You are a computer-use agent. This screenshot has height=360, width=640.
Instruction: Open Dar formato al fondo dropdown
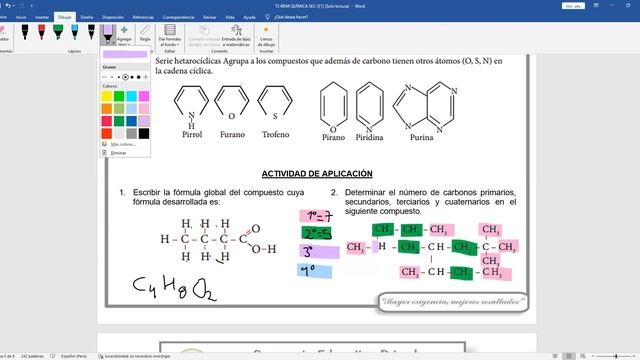point(170,36)
